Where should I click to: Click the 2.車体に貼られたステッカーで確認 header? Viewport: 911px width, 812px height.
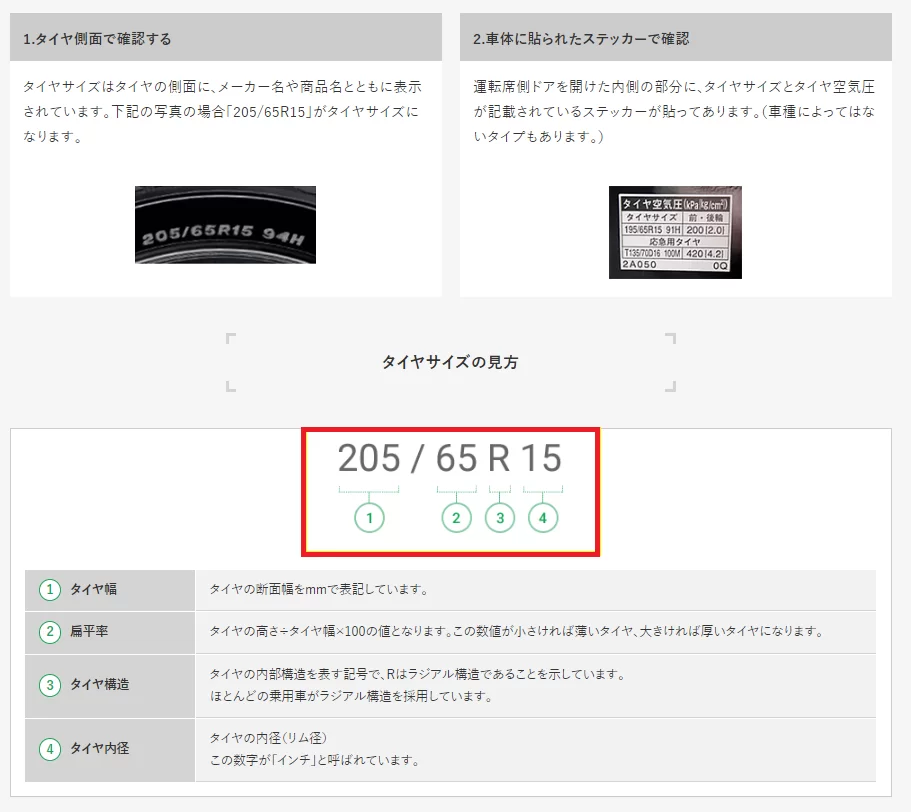pyautogui.click(x=581, y=39)
